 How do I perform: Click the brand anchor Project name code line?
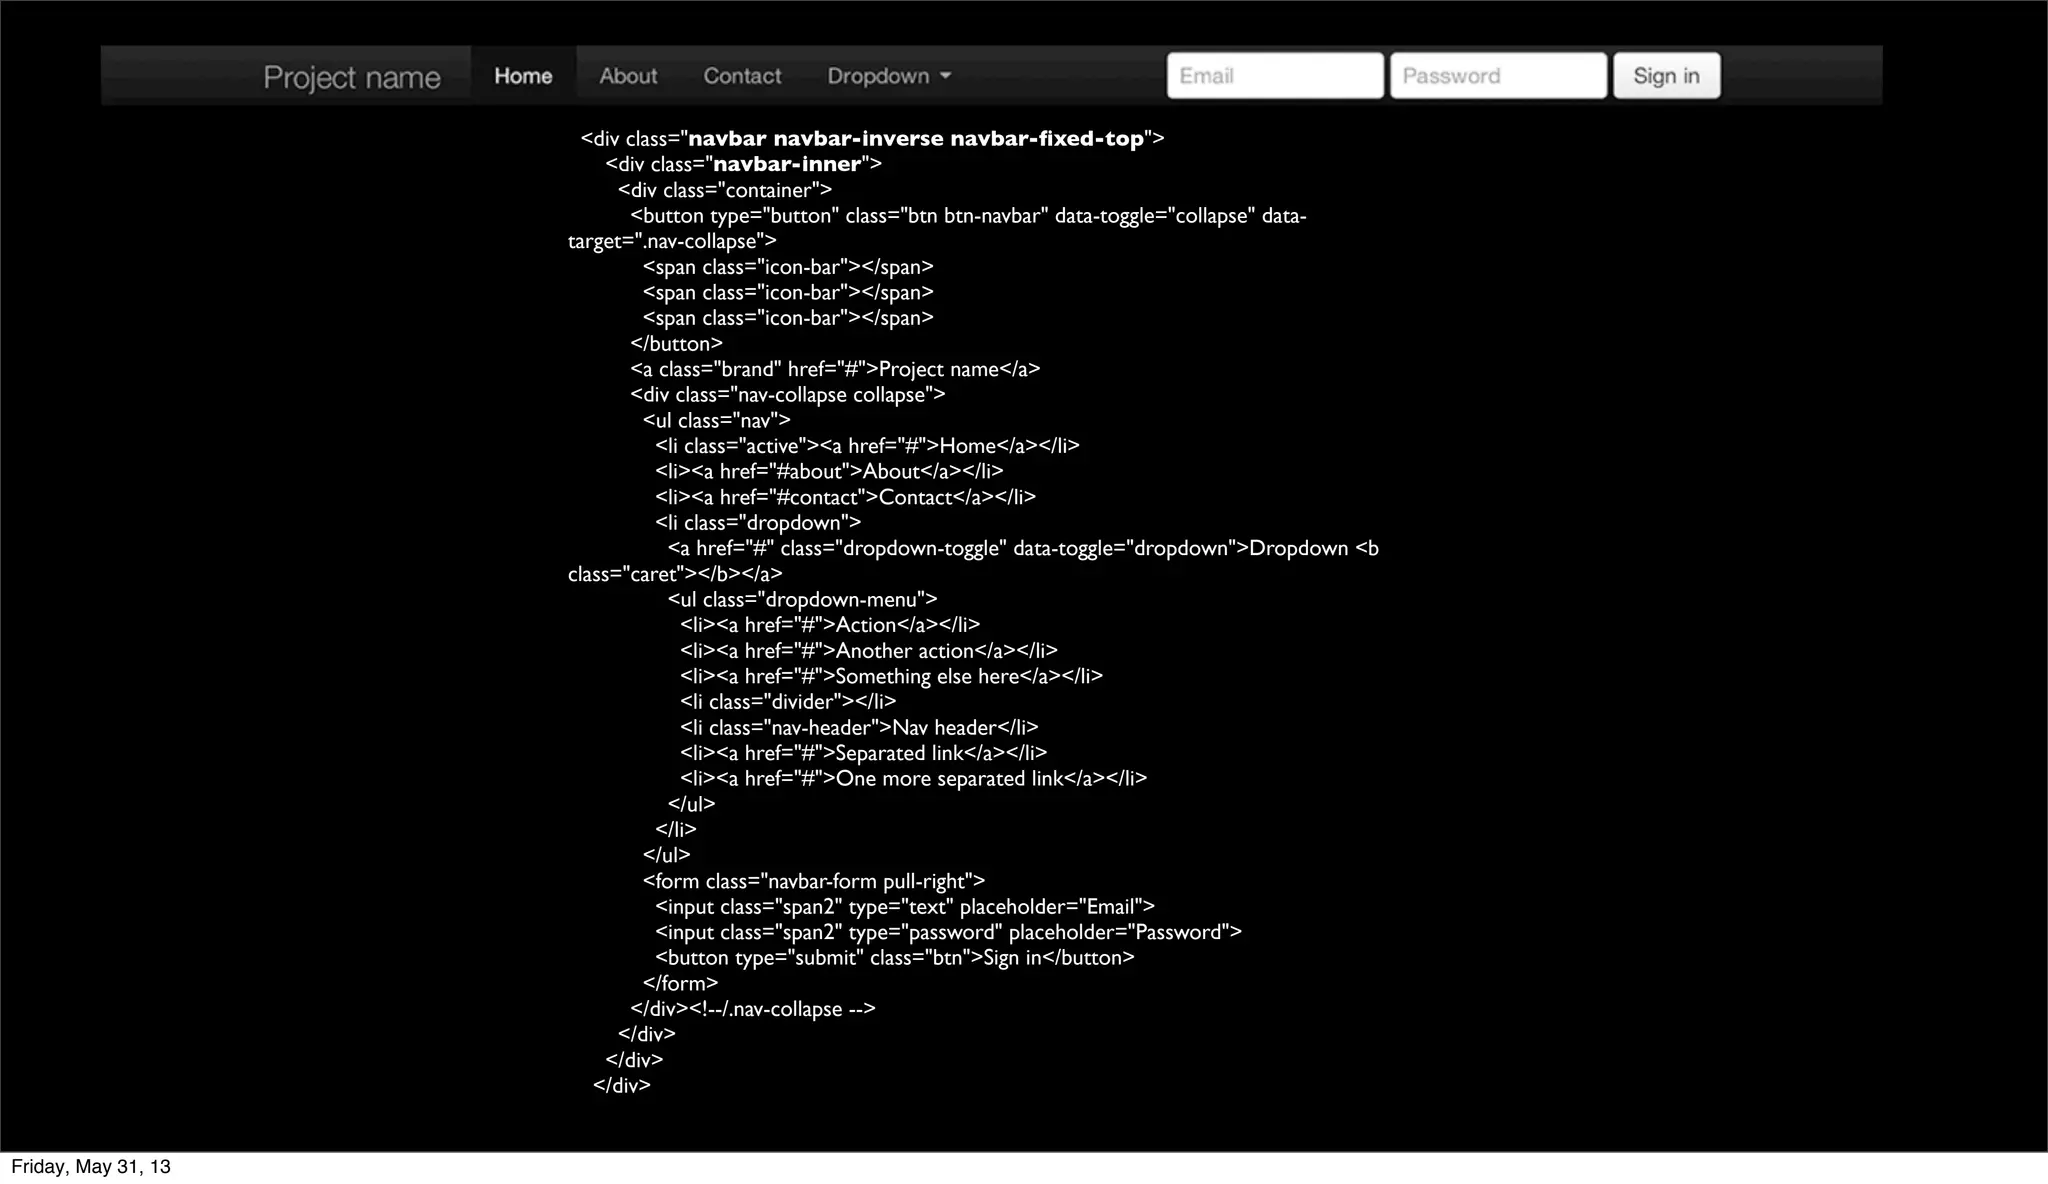click(x=835, y=369)
